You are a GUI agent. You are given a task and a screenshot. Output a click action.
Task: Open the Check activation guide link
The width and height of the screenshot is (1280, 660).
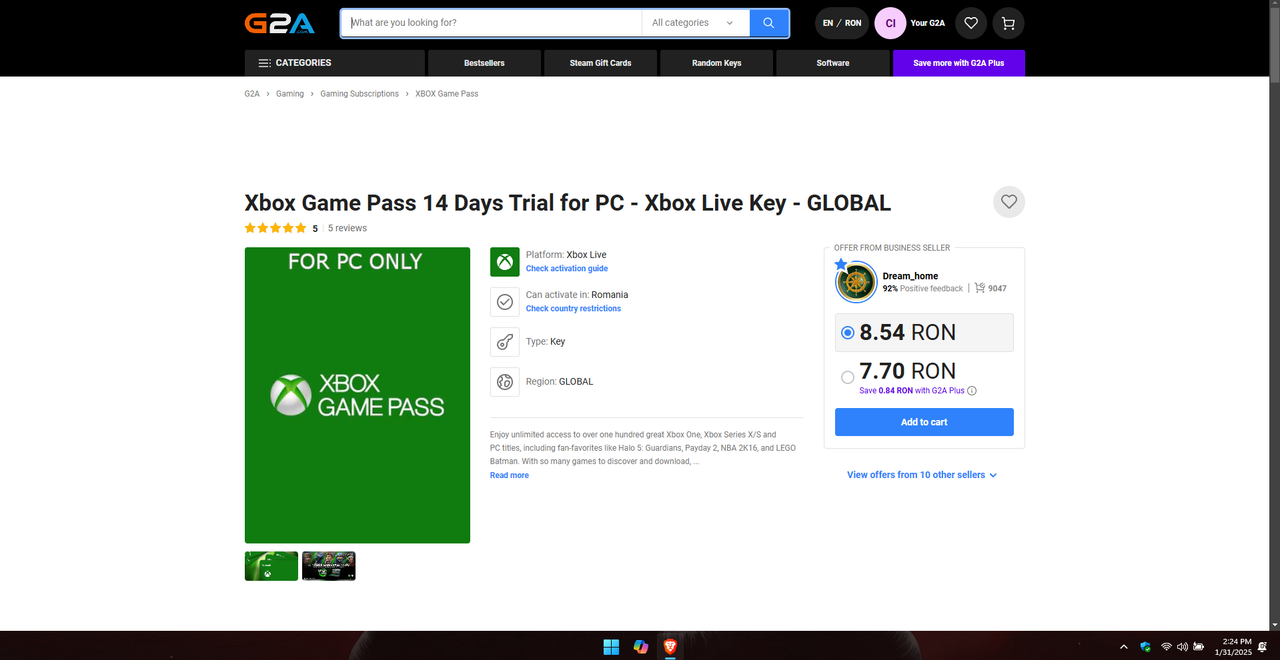567,269
